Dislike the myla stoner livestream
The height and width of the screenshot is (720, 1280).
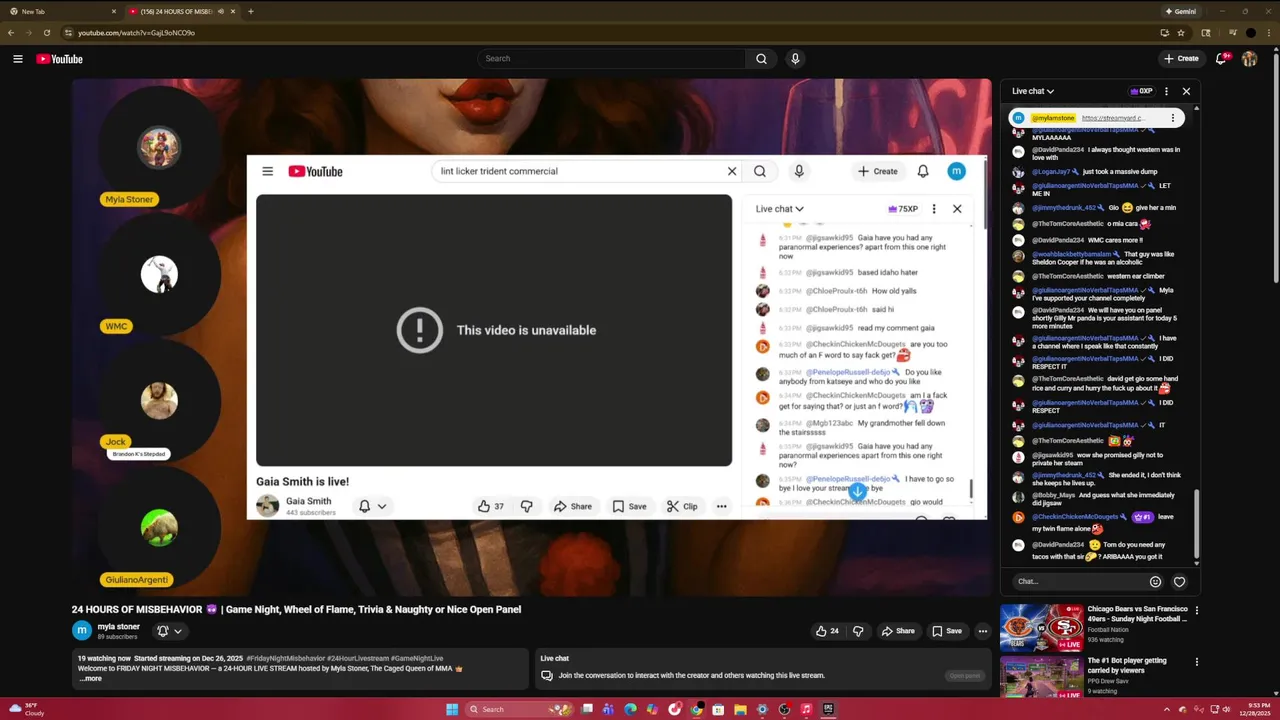tap(857, 631)
